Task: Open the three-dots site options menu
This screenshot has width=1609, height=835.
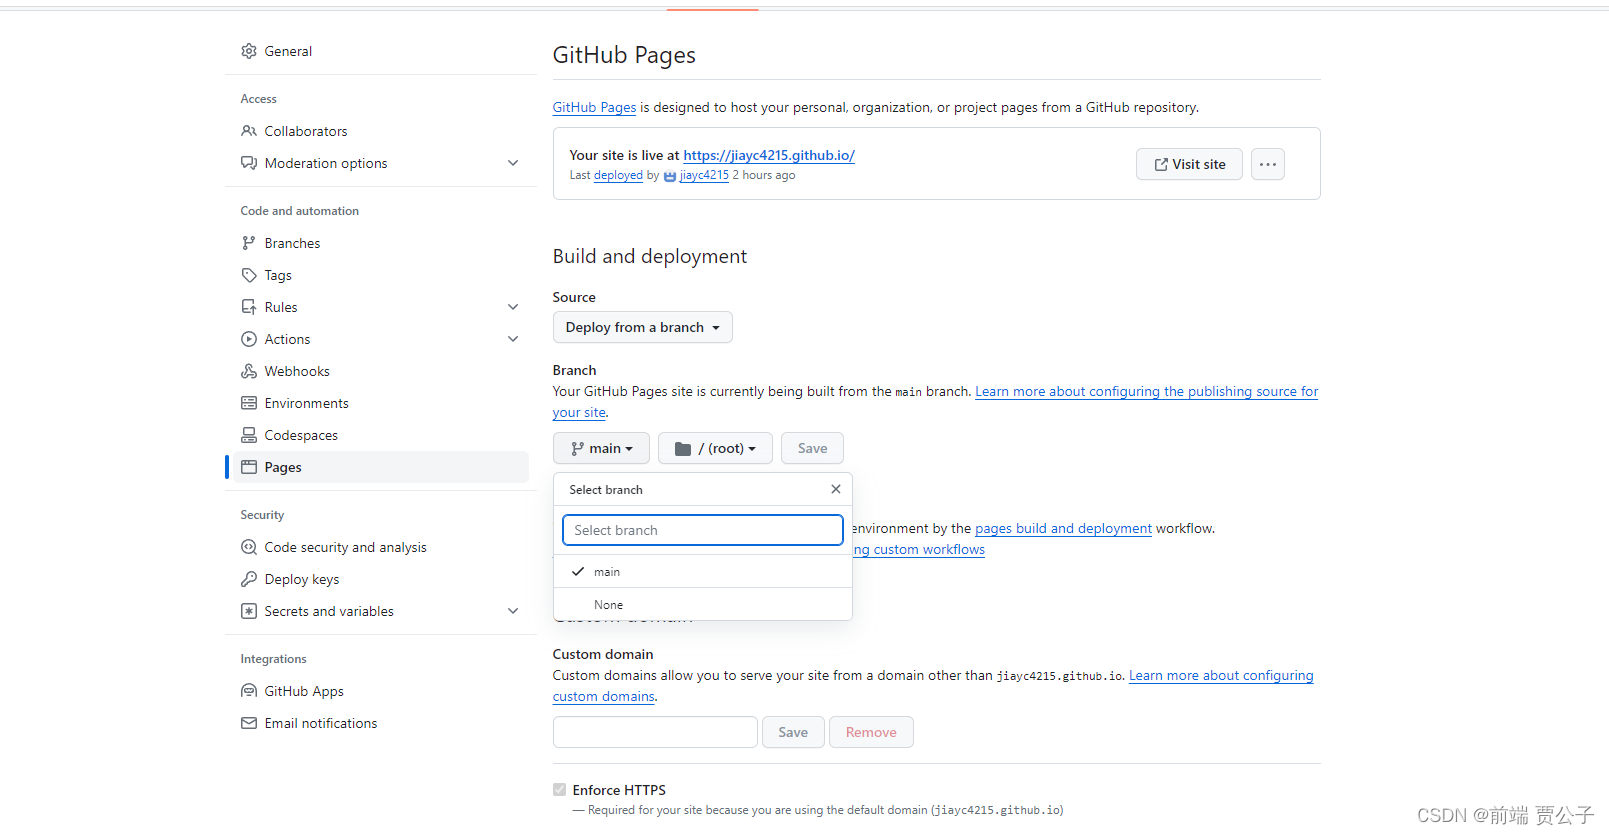Action: tap(1267, 164)
